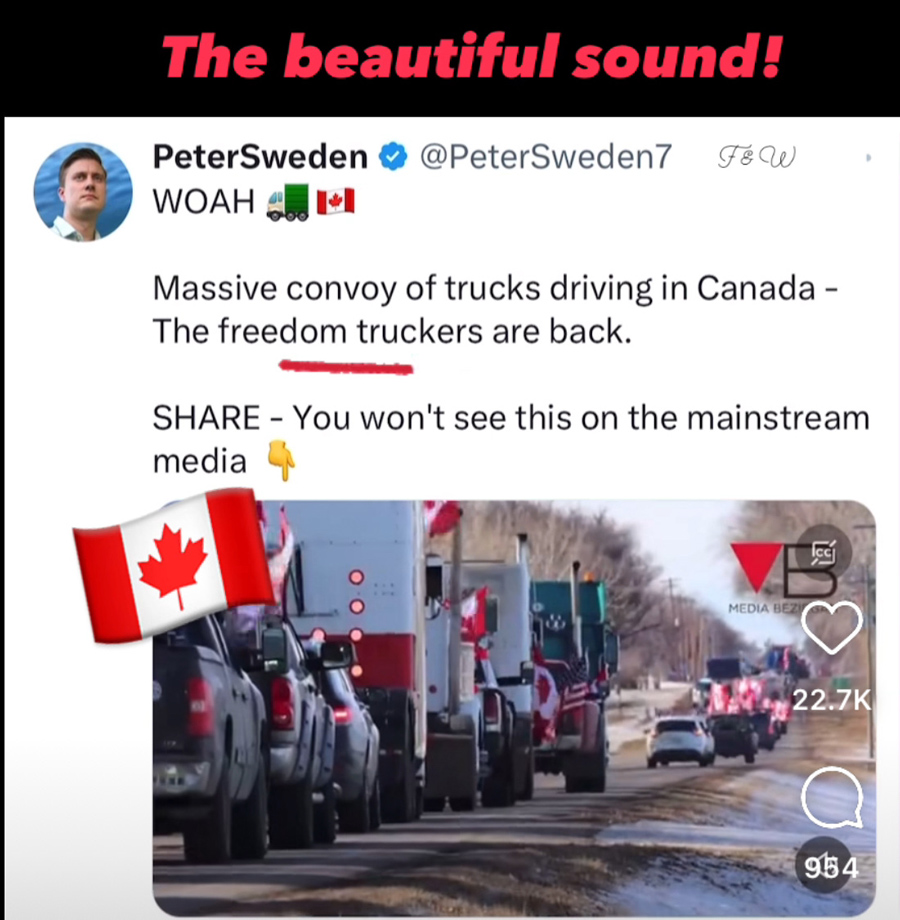This screenshot has width=900, height=920.
Task: Click the small Canada flag emoji after WOAH
Action: (x=336, y=201)
